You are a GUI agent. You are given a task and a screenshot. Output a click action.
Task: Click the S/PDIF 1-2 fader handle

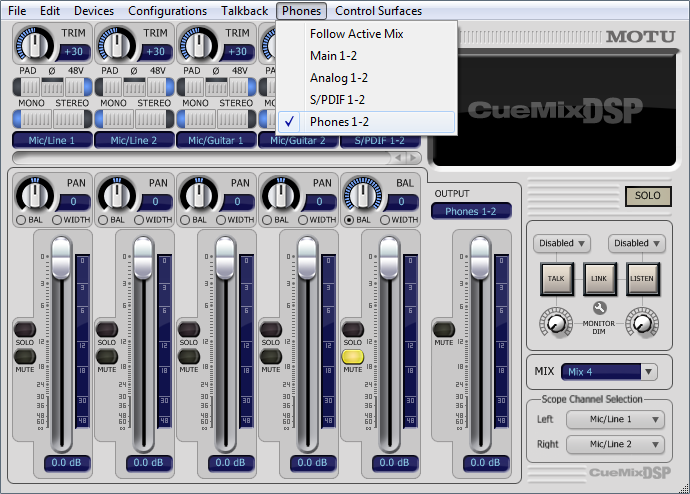point(389,258)
